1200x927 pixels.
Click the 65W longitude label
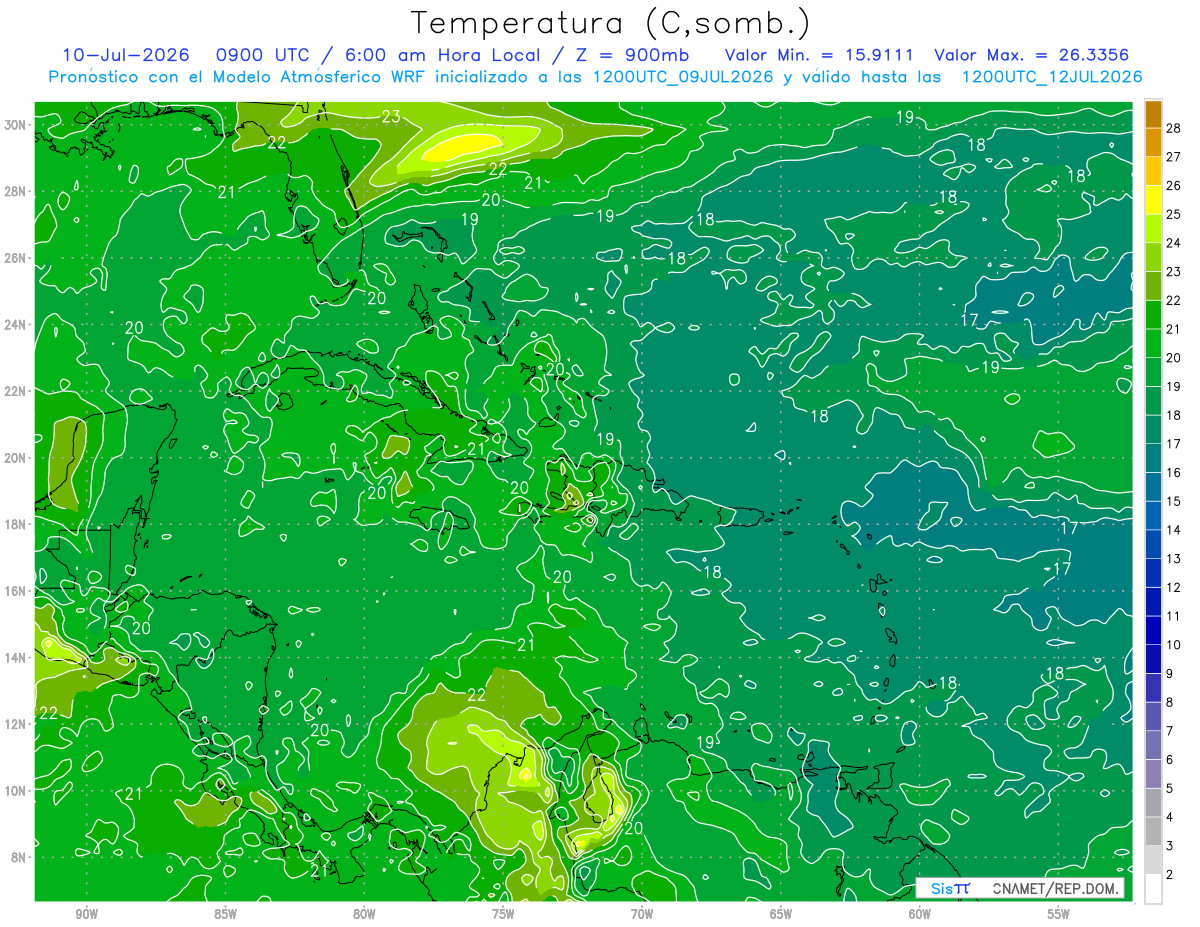point(781,914)
